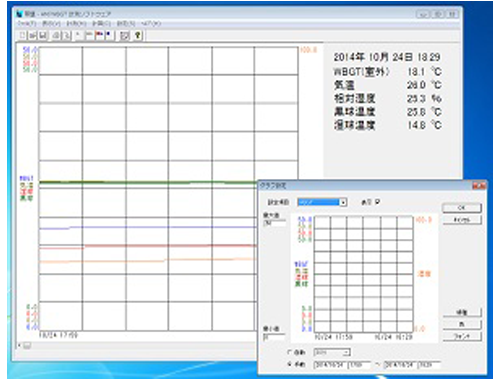This screenshot has width=500, height=380.
Task: Click the Cancel button in graph dialog
Action: [x=462, y=220]
